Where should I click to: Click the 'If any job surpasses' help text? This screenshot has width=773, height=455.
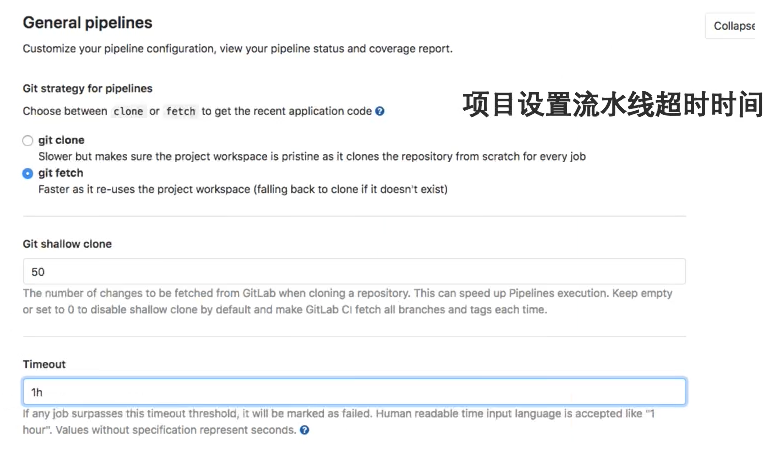coord(339,421)
